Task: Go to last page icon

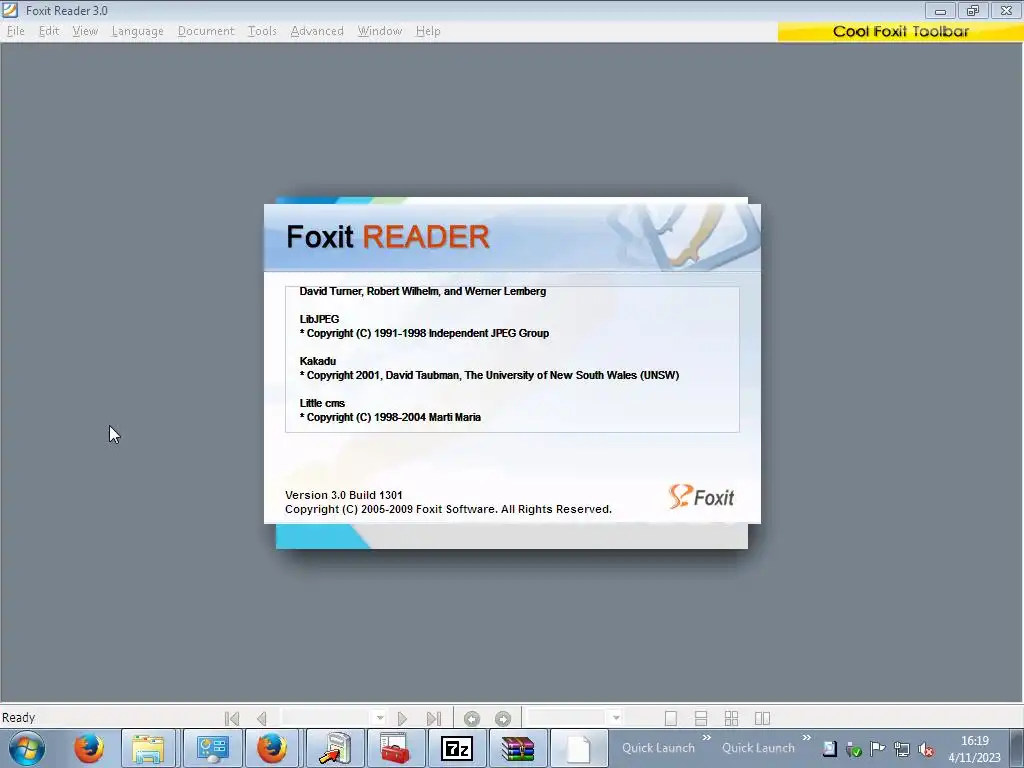Action: [x=434, y=718]
